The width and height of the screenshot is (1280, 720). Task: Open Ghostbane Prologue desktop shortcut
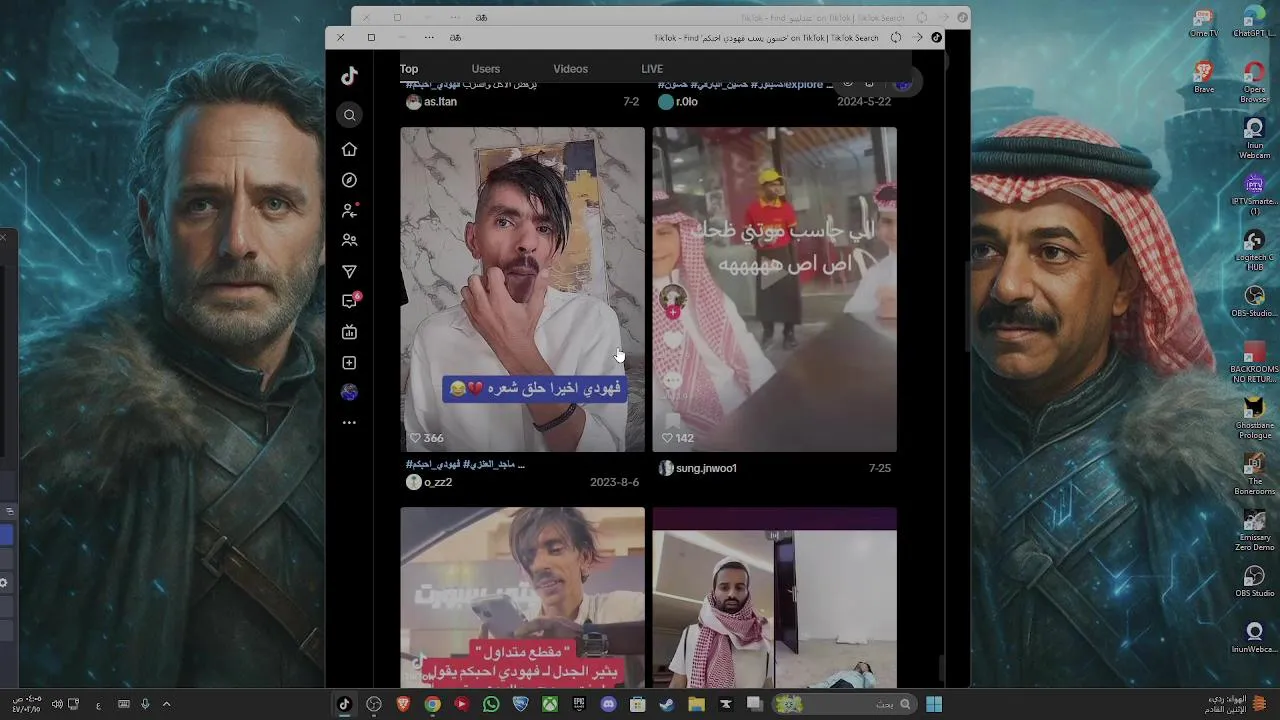tap(1254, 418)
